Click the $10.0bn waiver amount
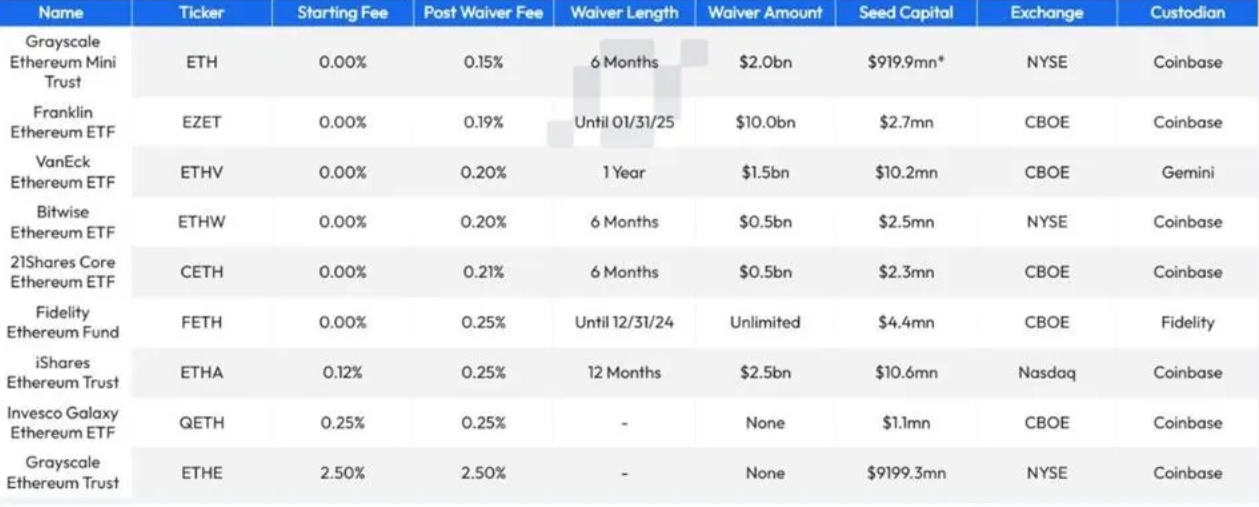 point(765,122)
